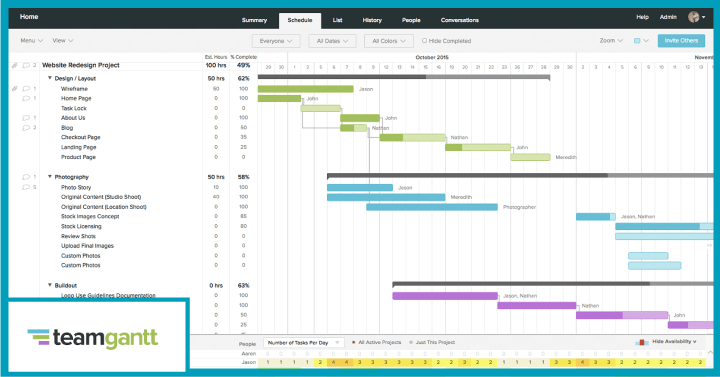Select the Stock Images Concept task

click(x=90, y=216)
